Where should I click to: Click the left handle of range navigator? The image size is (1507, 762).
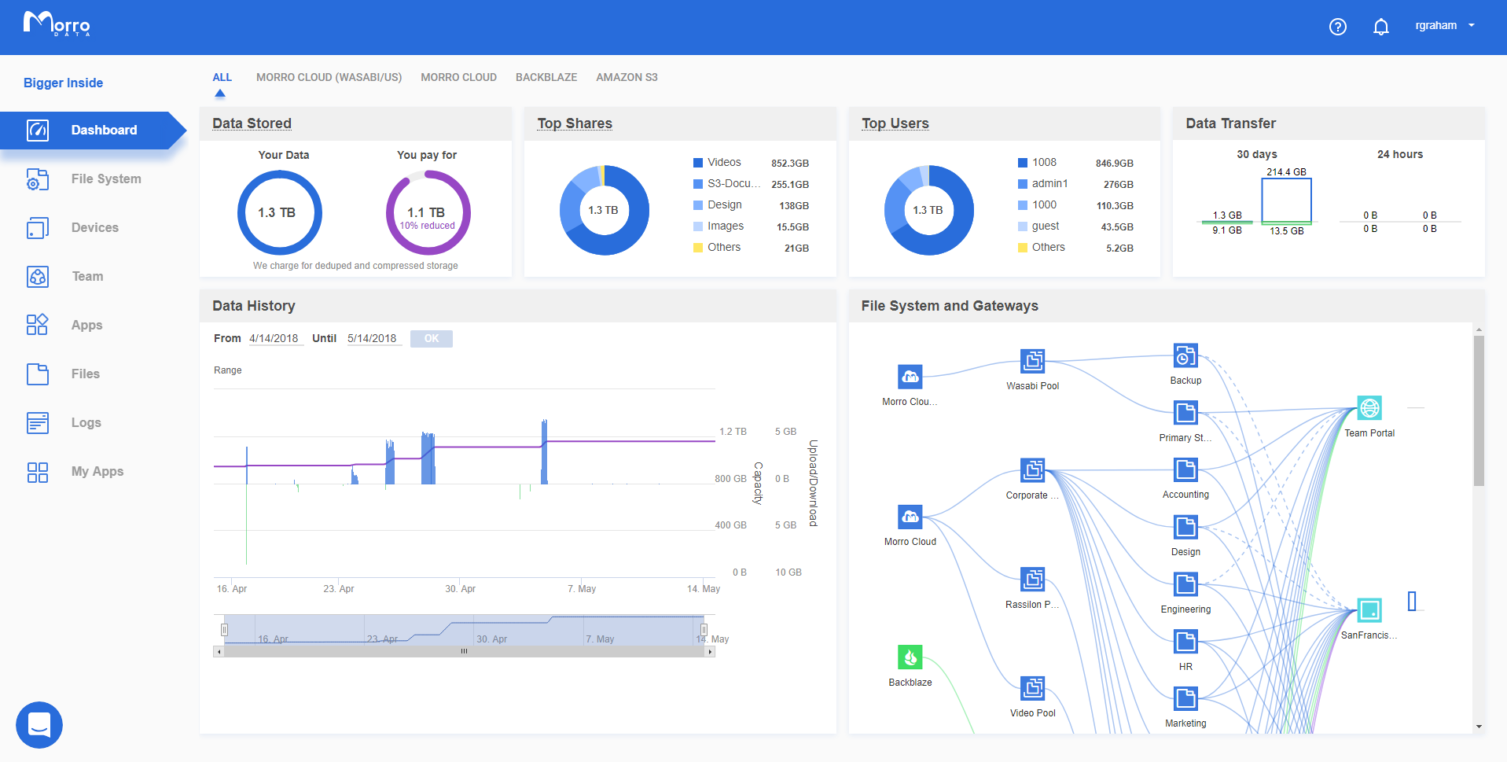(224, 629)
